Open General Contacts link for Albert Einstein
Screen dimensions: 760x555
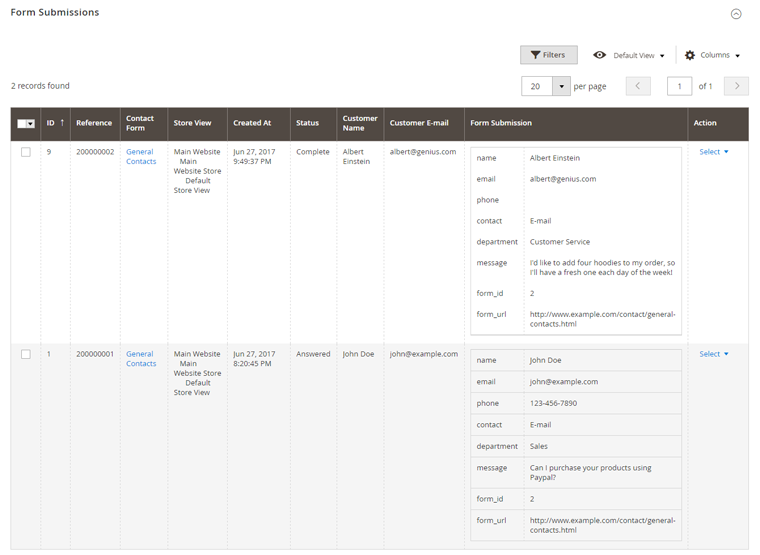(141, 157)
